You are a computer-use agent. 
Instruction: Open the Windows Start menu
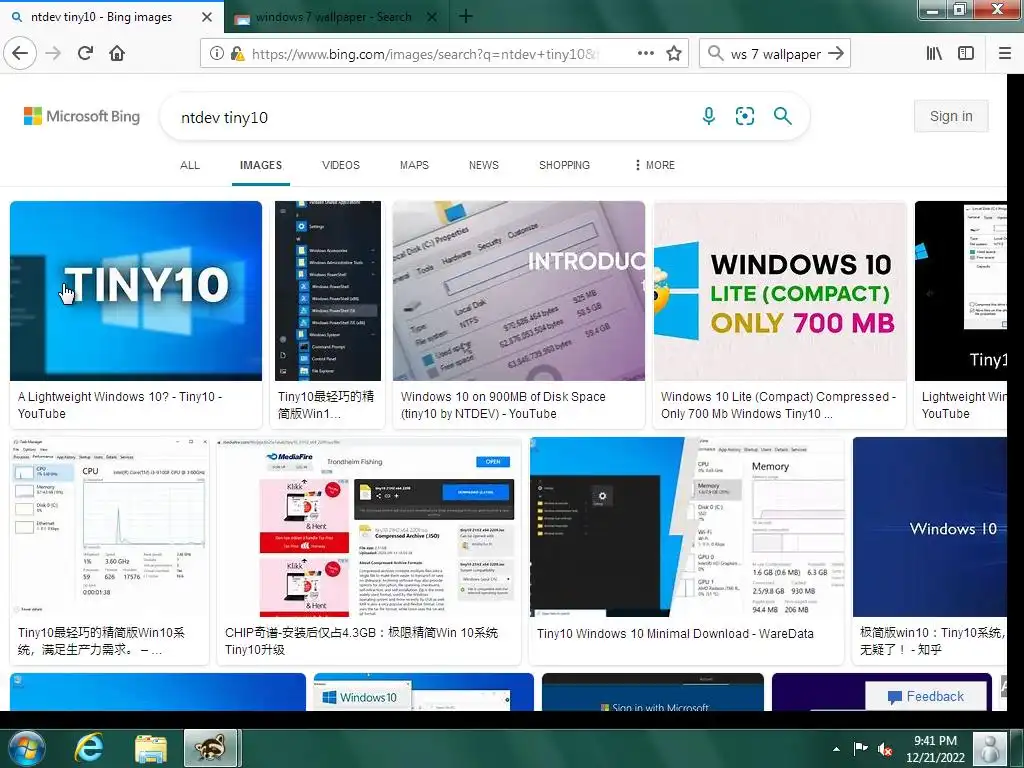point(27,748)
